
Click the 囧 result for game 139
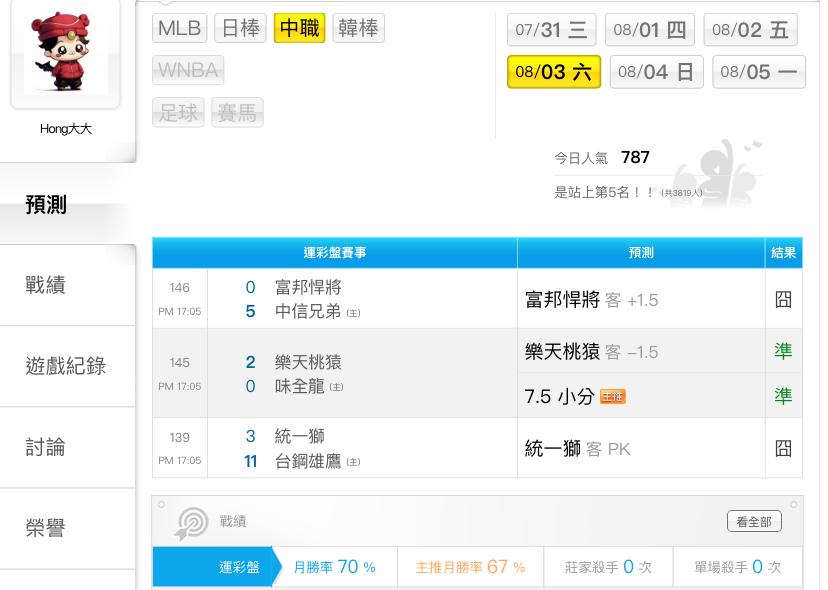tap(783, 448)
